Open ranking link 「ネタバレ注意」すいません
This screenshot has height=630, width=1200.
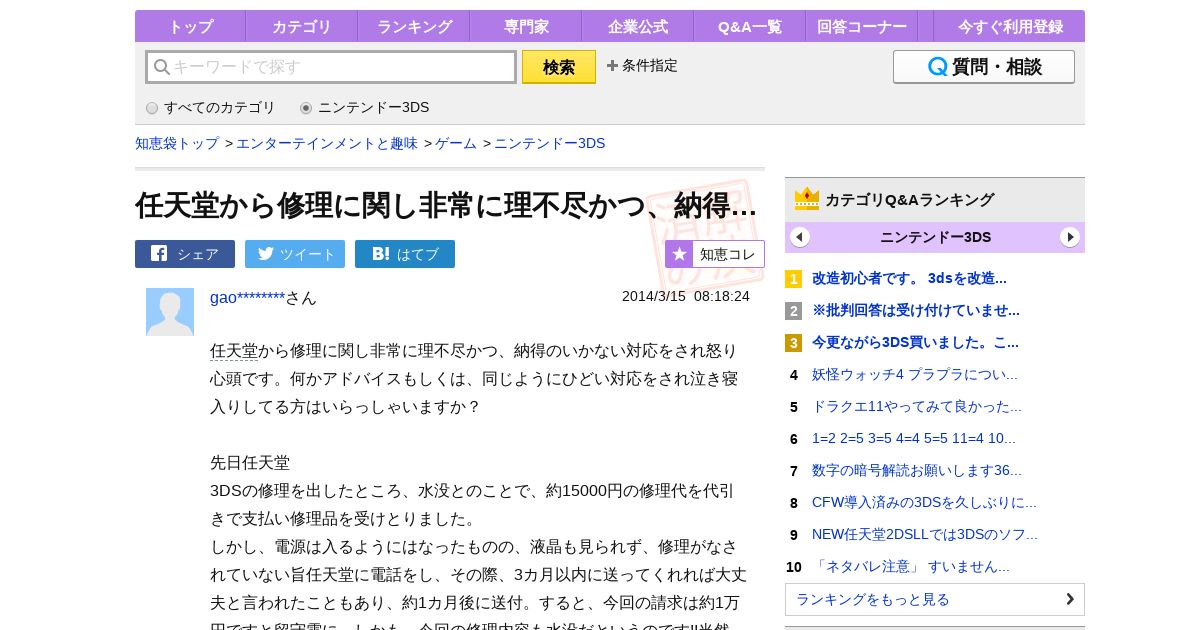pyautogui.click(x=911, y=567)
